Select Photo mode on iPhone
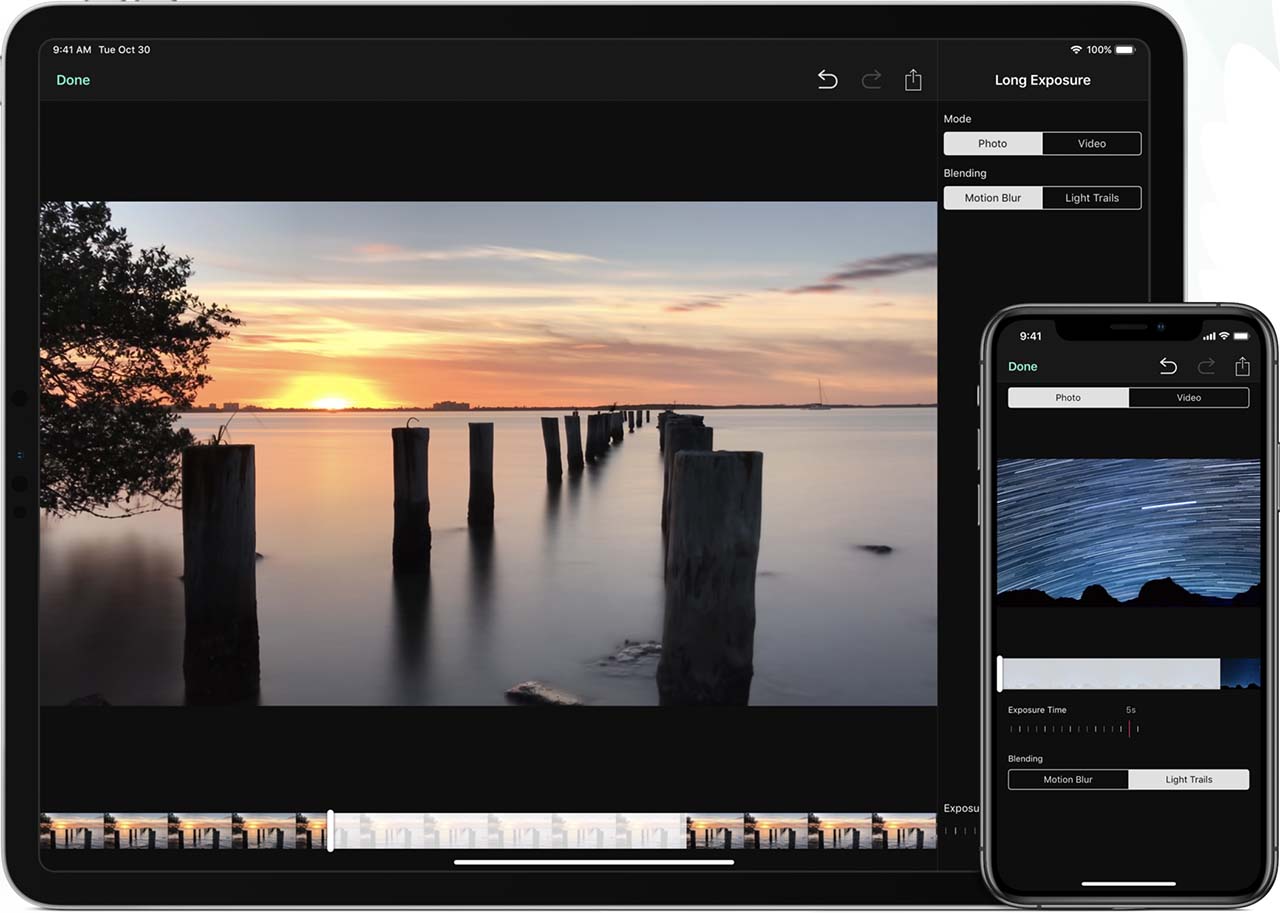The height and width of the screenshot is (913, 1280). click(x=1068, y=398)
